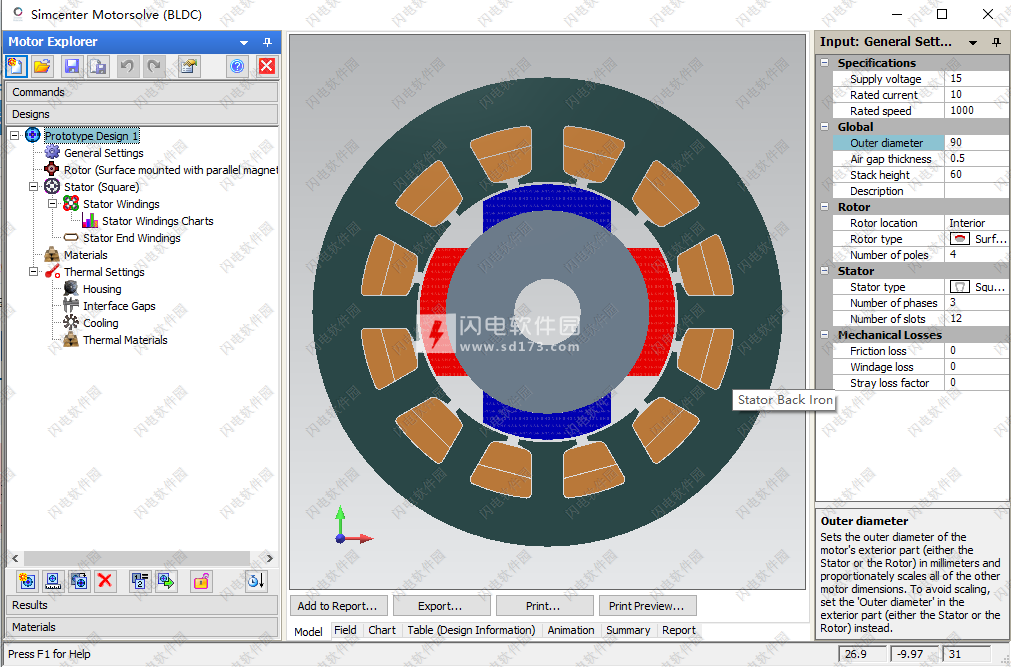
Task: Collapse the Specifications property group
Action: pyautogui.click(x=824, y=63)
